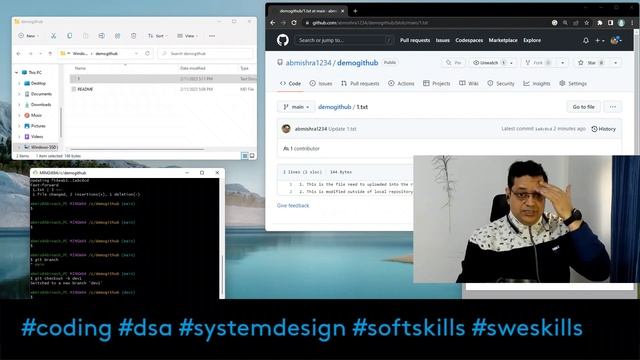Open the Fork options dropdown arrow

[x=562, y=63]
